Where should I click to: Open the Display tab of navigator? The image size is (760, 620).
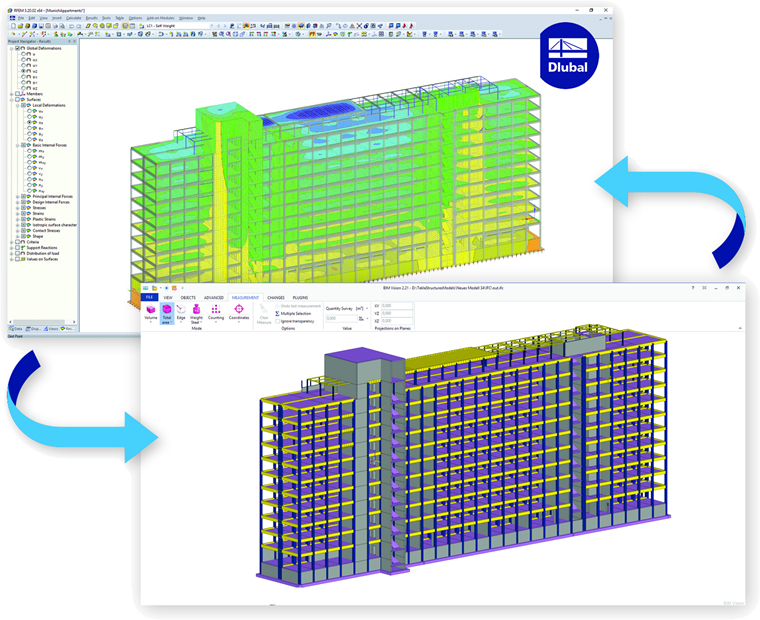pyautogui.click(x=33, y=329)
